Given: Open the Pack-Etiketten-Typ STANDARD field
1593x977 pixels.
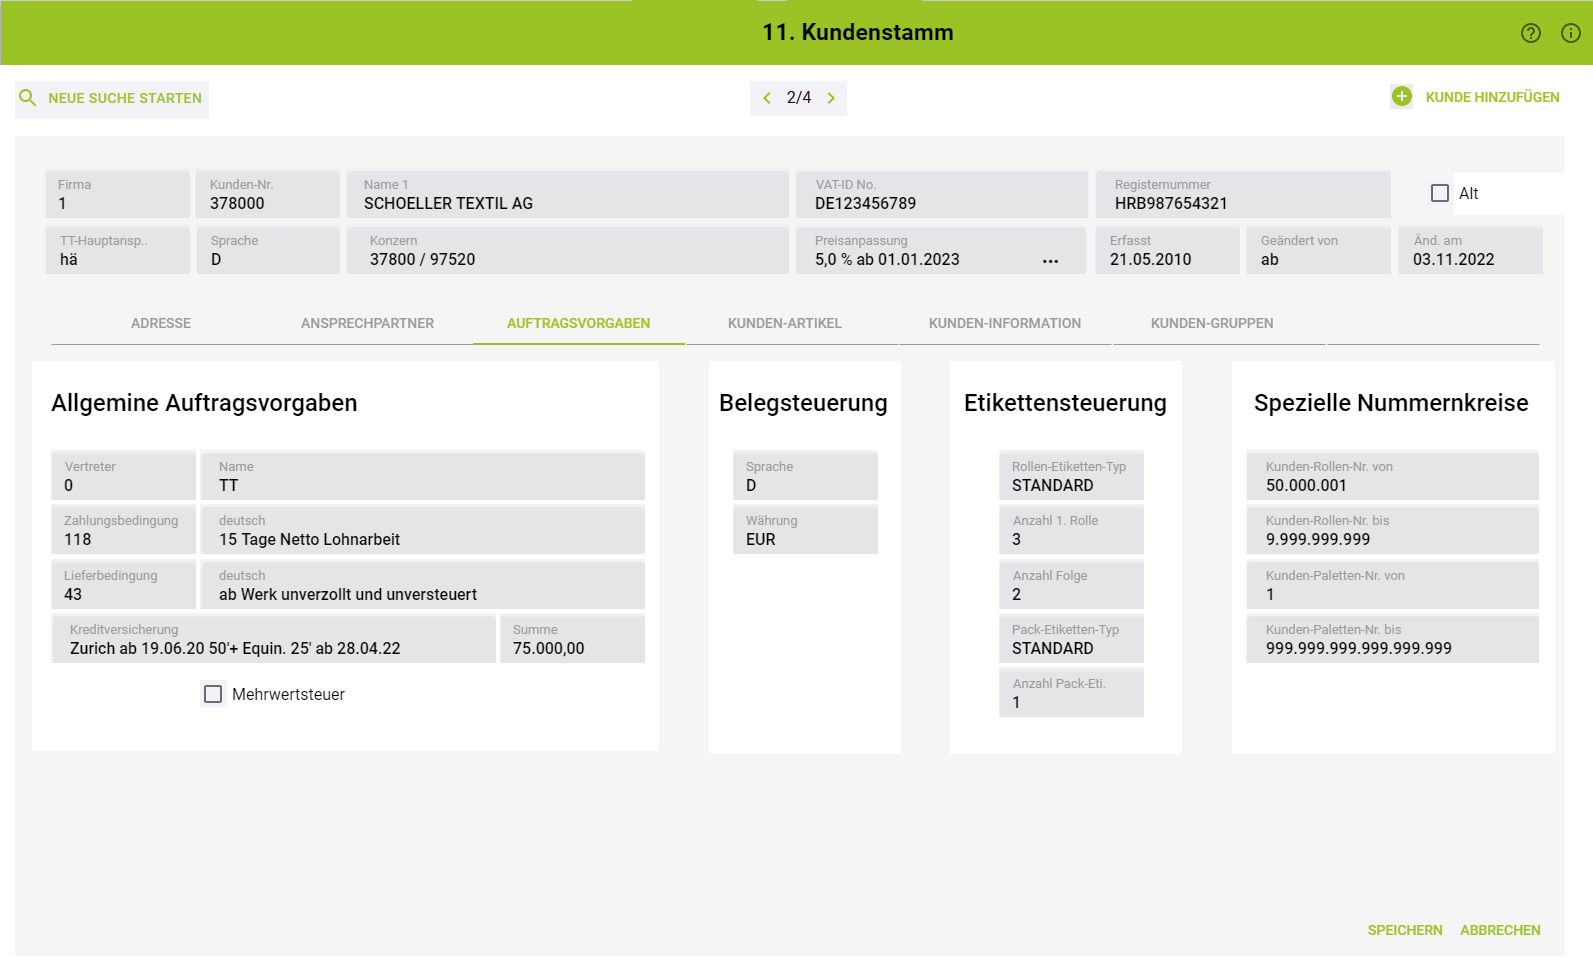Looking at the screenshot, I should coord(1071,639).
